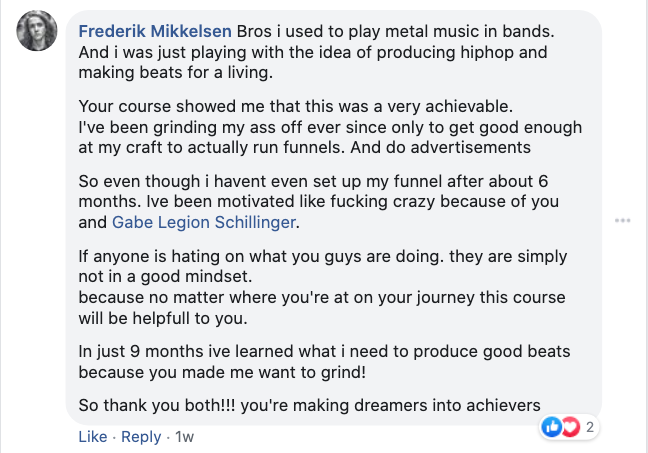Click the 'So even though i havent' line
Viewport: 648px width, 453px height.
pyautogui.click(x=313, y=181)
